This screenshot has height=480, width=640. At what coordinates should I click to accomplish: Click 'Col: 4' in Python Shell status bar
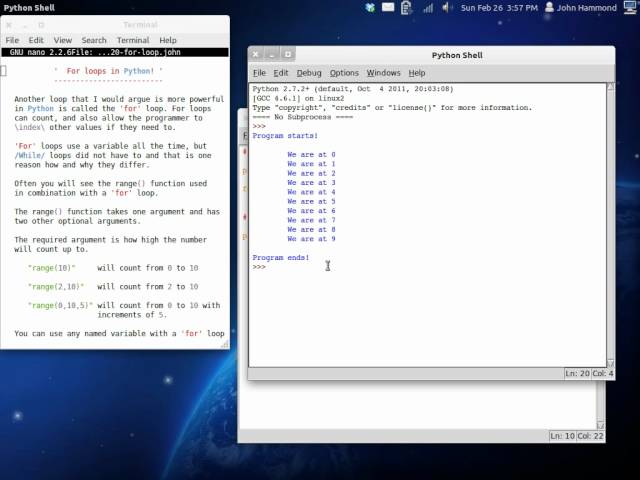pos(602,373)
